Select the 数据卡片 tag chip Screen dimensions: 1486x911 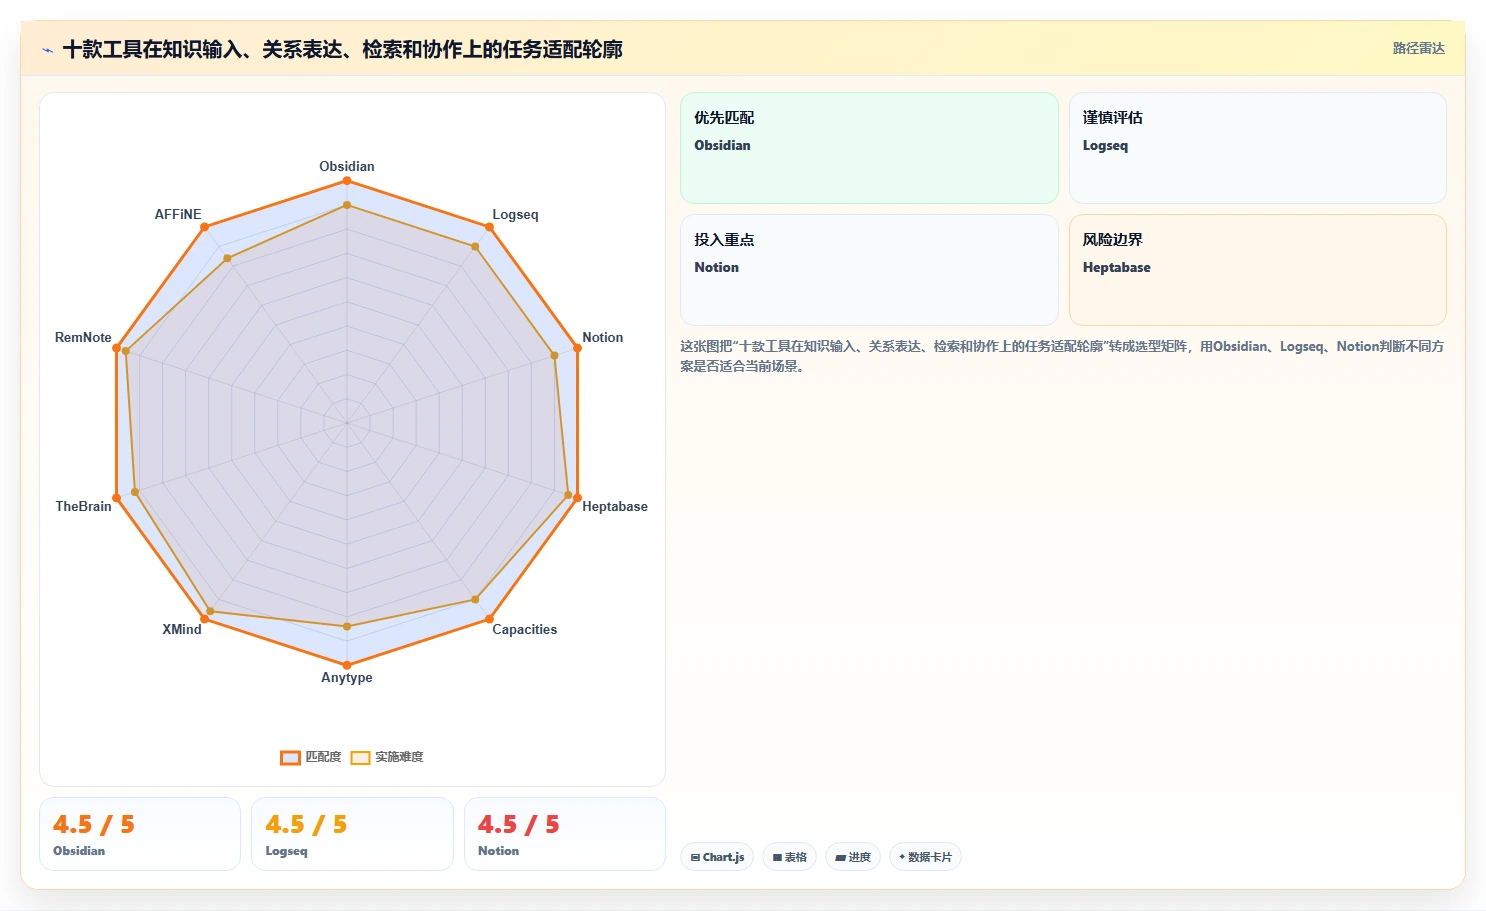coord(925,857)
